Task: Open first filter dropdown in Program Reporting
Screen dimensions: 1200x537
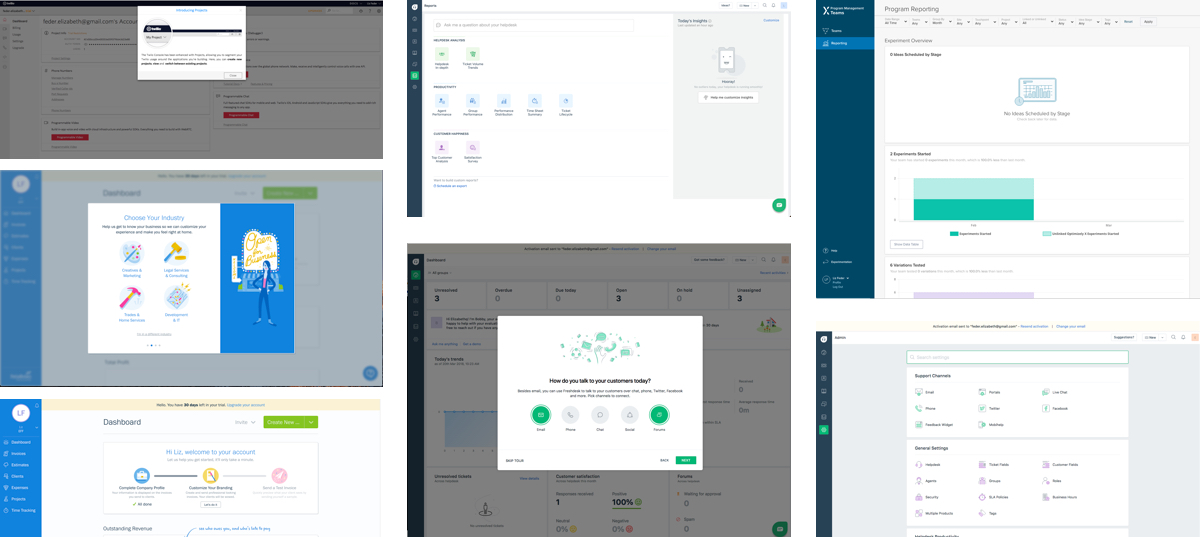Action: point(896,20)
